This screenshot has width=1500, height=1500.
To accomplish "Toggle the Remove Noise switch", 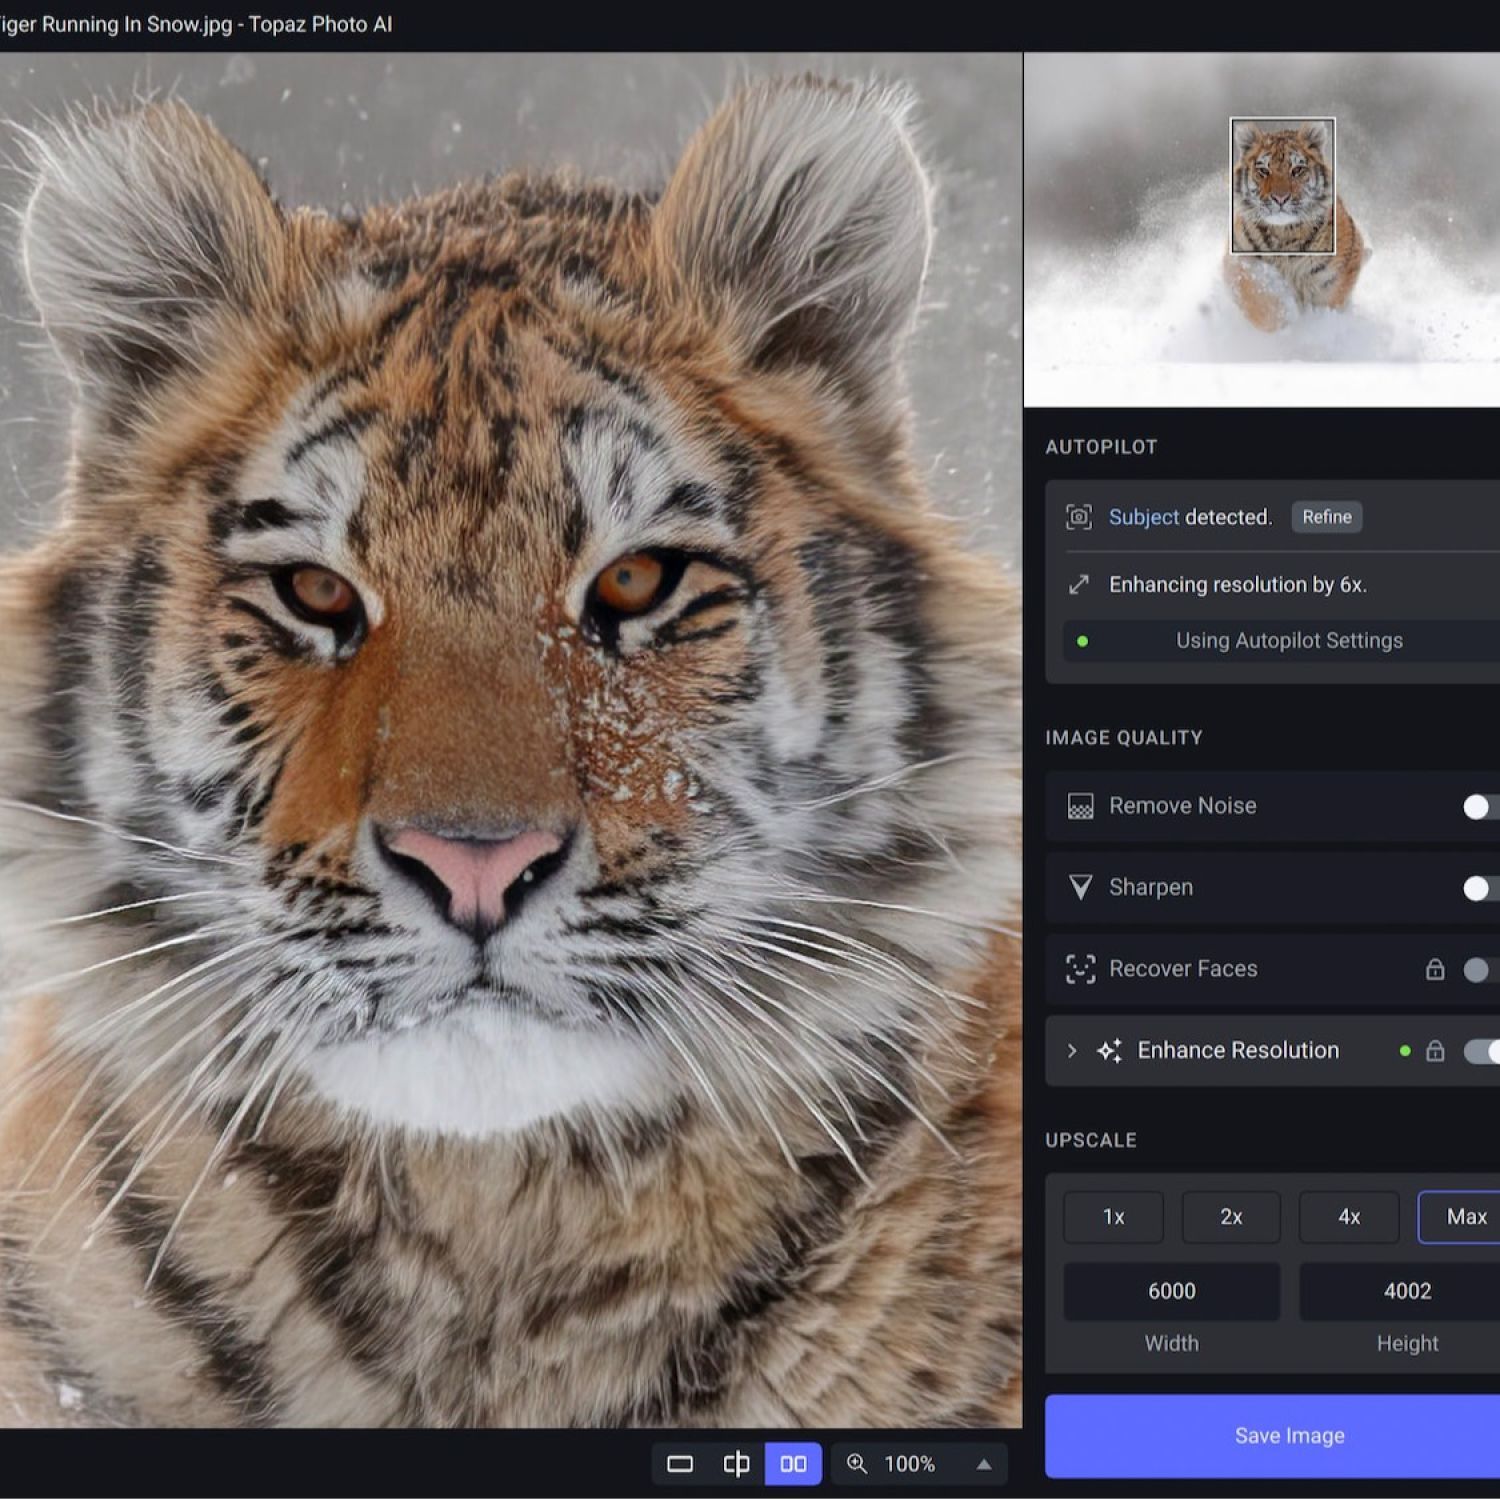I will (x=1480, y=807).
